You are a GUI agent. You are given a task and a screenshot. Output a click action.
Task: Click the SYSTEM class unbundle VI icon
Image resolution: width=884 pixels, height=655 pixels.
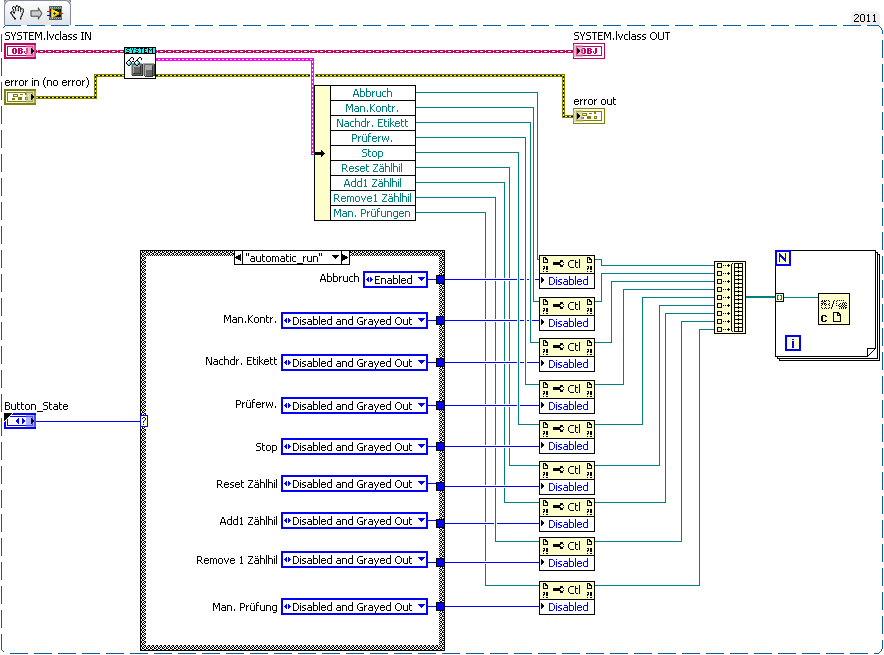[140, 63]
